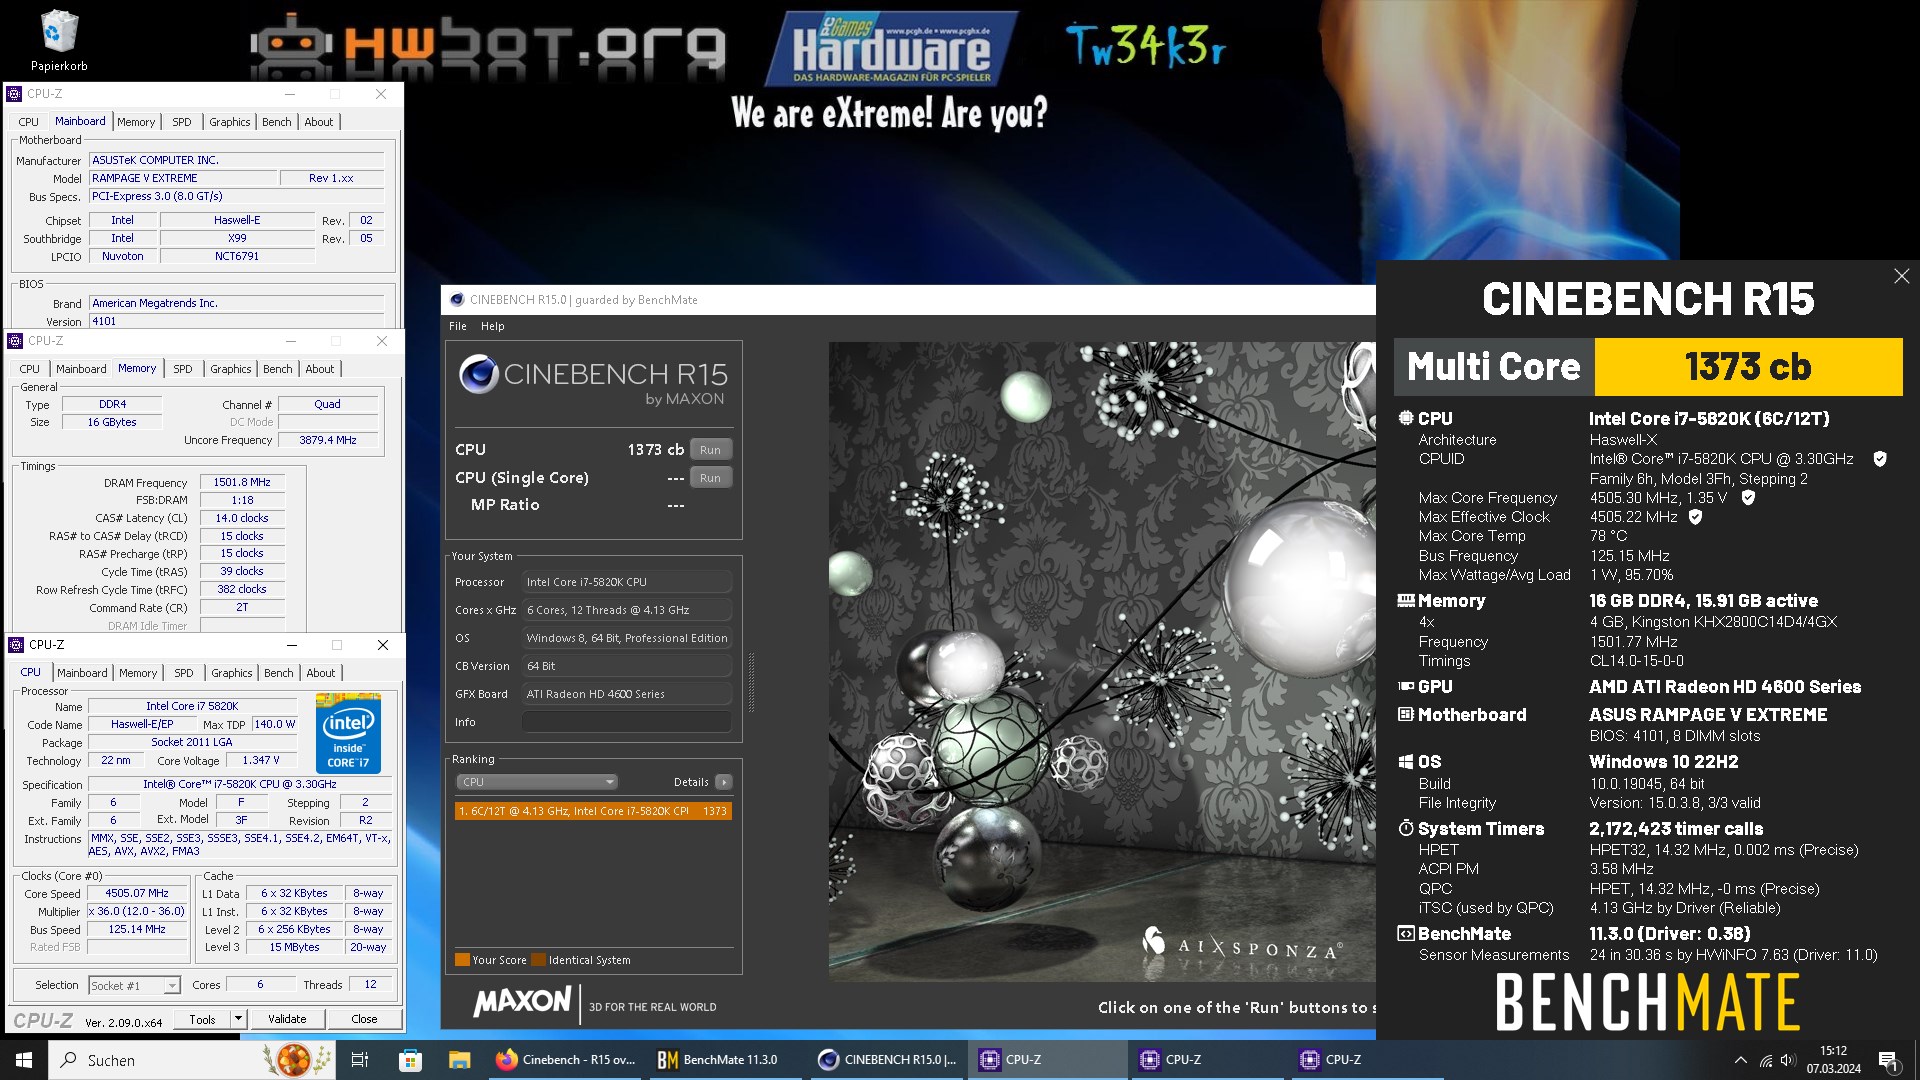Image resolution: width=1920 pixels, height=1080 pixels.
Task: Switch to Firefox Cinebench R15 taskbar window
Action: (x=566, y=1060)
